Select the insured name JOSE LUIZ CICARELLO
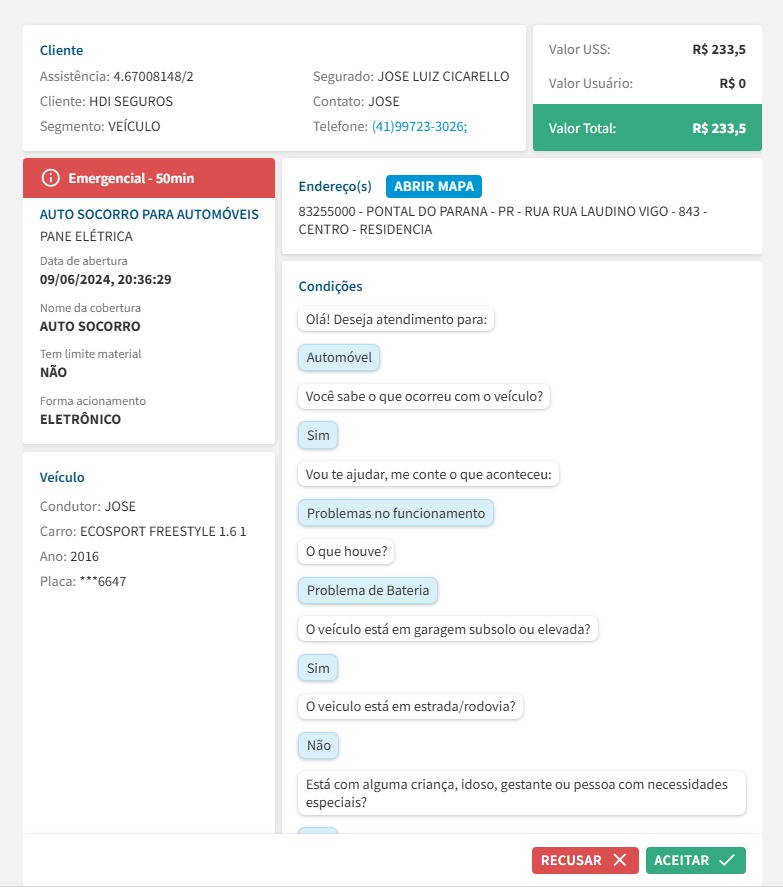Viewport: 783px width, 887px height. tap(443, 76)
